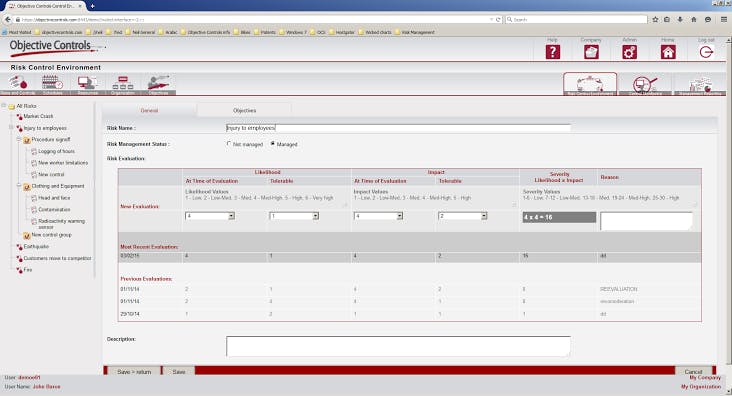The width and height of the screenshot is (732, 396).
Task: Click the browser reload icon
Action: pos(498,20)
